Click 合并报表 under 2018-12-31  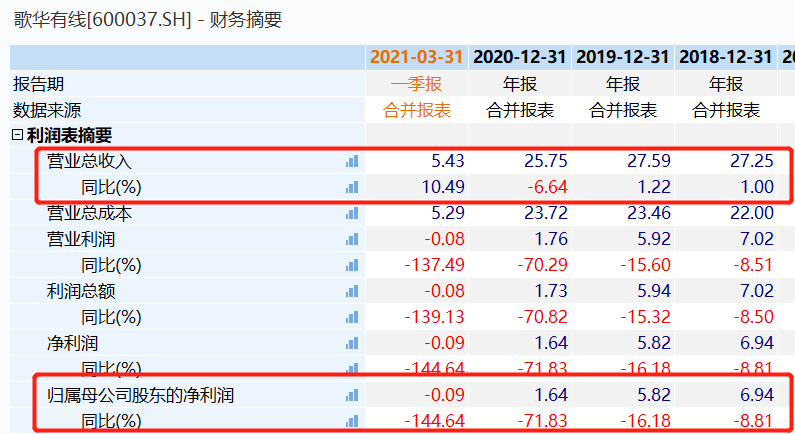point(726,110)
